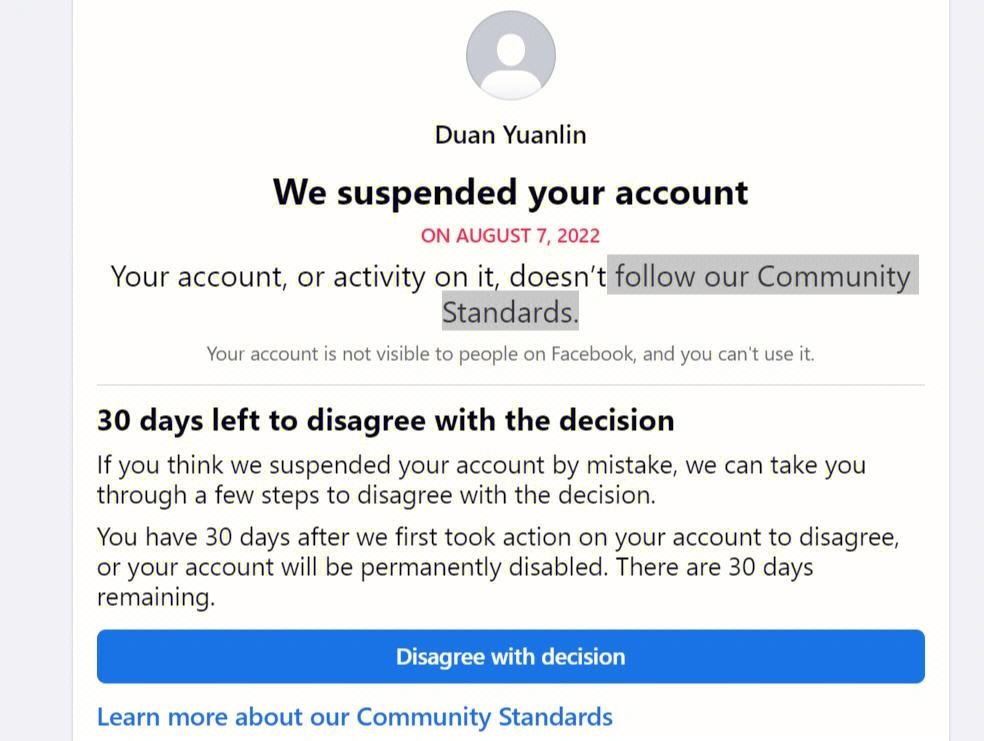984x741 pixels.
Task: Click the account not visible notice text
Action: (511, 354)
